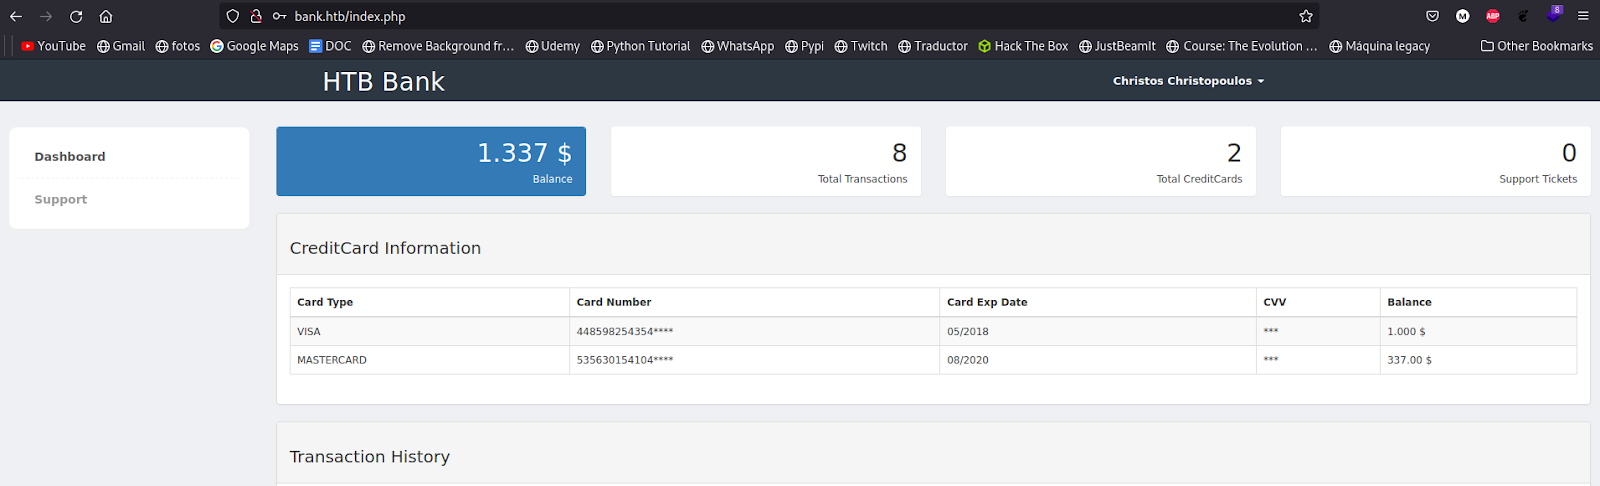Open the DOC bookmark
The height and width of the screenshot is (486, 1600).
pos(330,46)
